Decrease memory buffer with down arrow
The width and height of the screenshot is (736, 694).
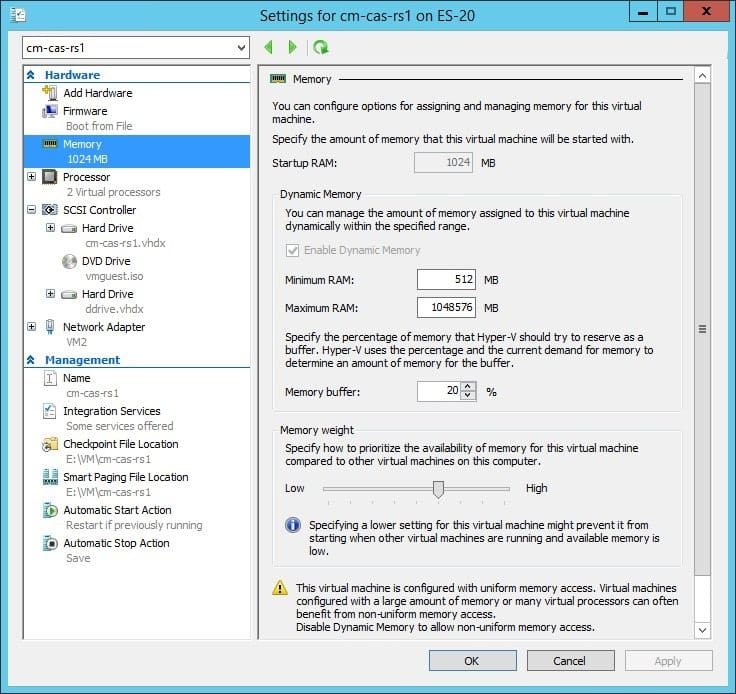[468, 395]
